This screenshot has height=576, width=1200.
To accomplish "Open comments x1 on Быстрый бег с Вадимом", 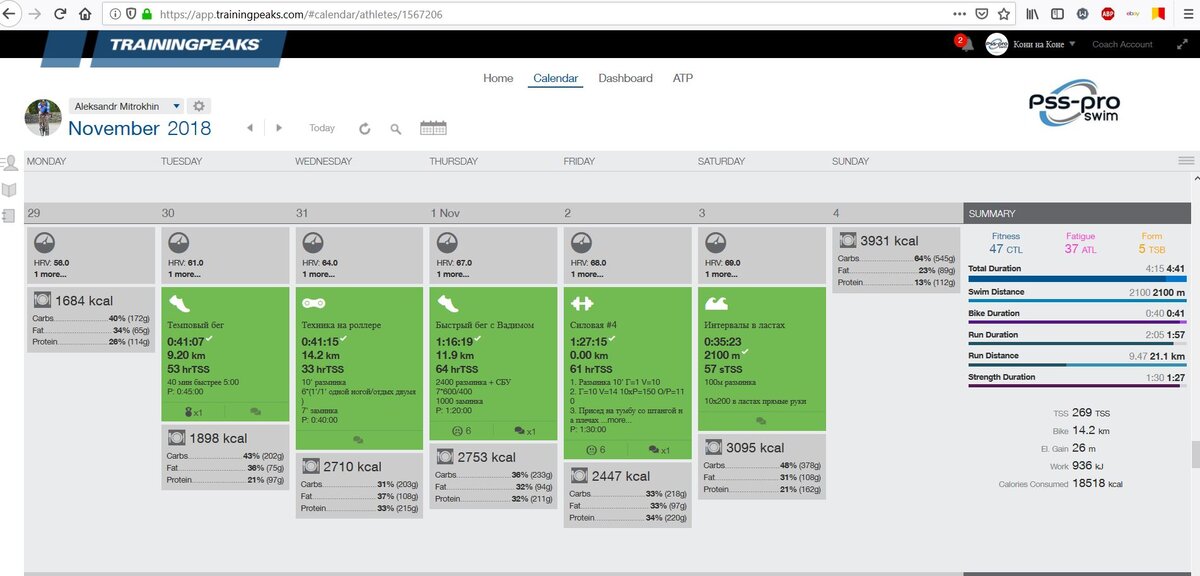I will (525, 431).
